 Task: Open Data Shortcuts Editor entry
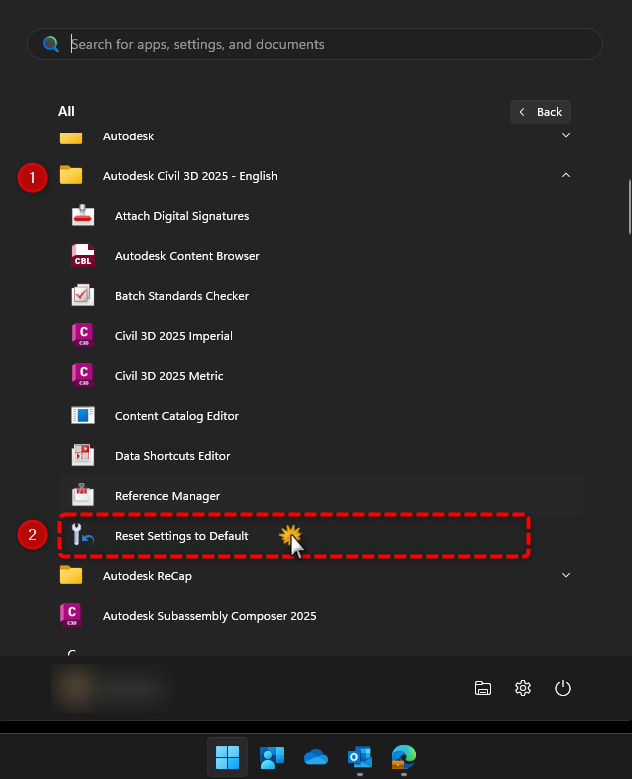tap(320, 456)
